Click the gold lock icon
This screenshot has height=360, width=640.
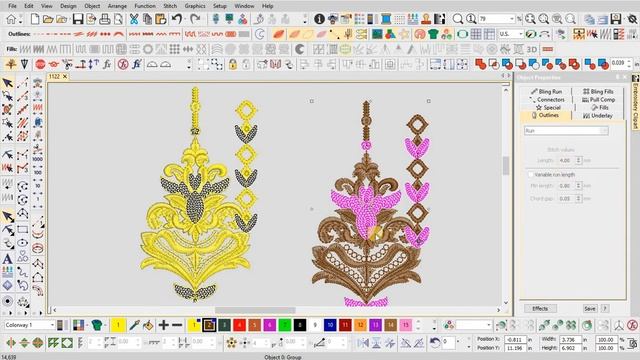click(233, 64)
